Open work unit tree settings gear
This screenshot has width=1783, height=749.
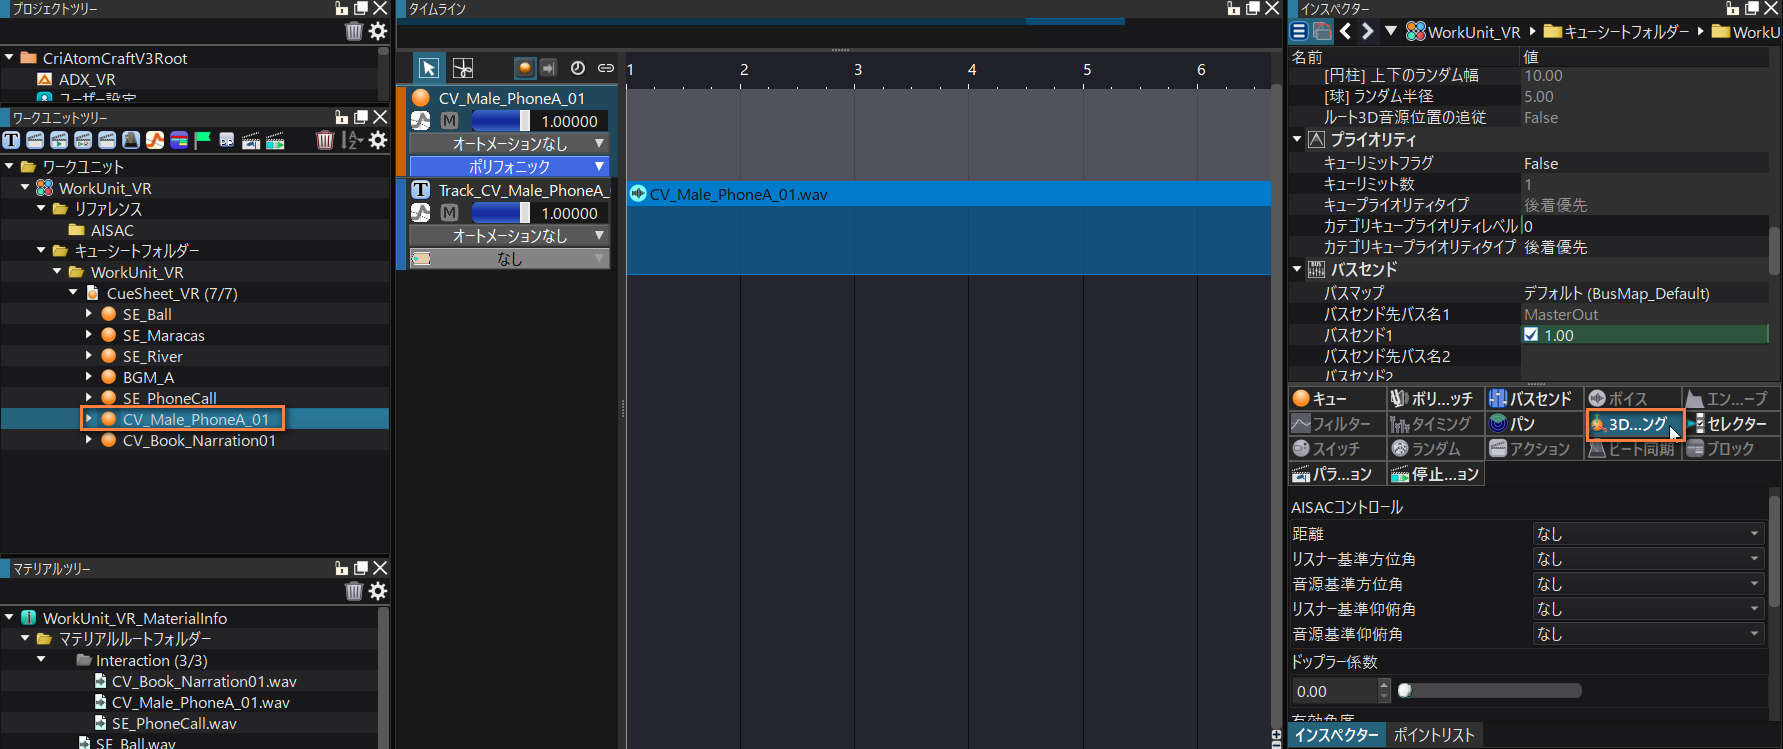(x=378, y=140)
